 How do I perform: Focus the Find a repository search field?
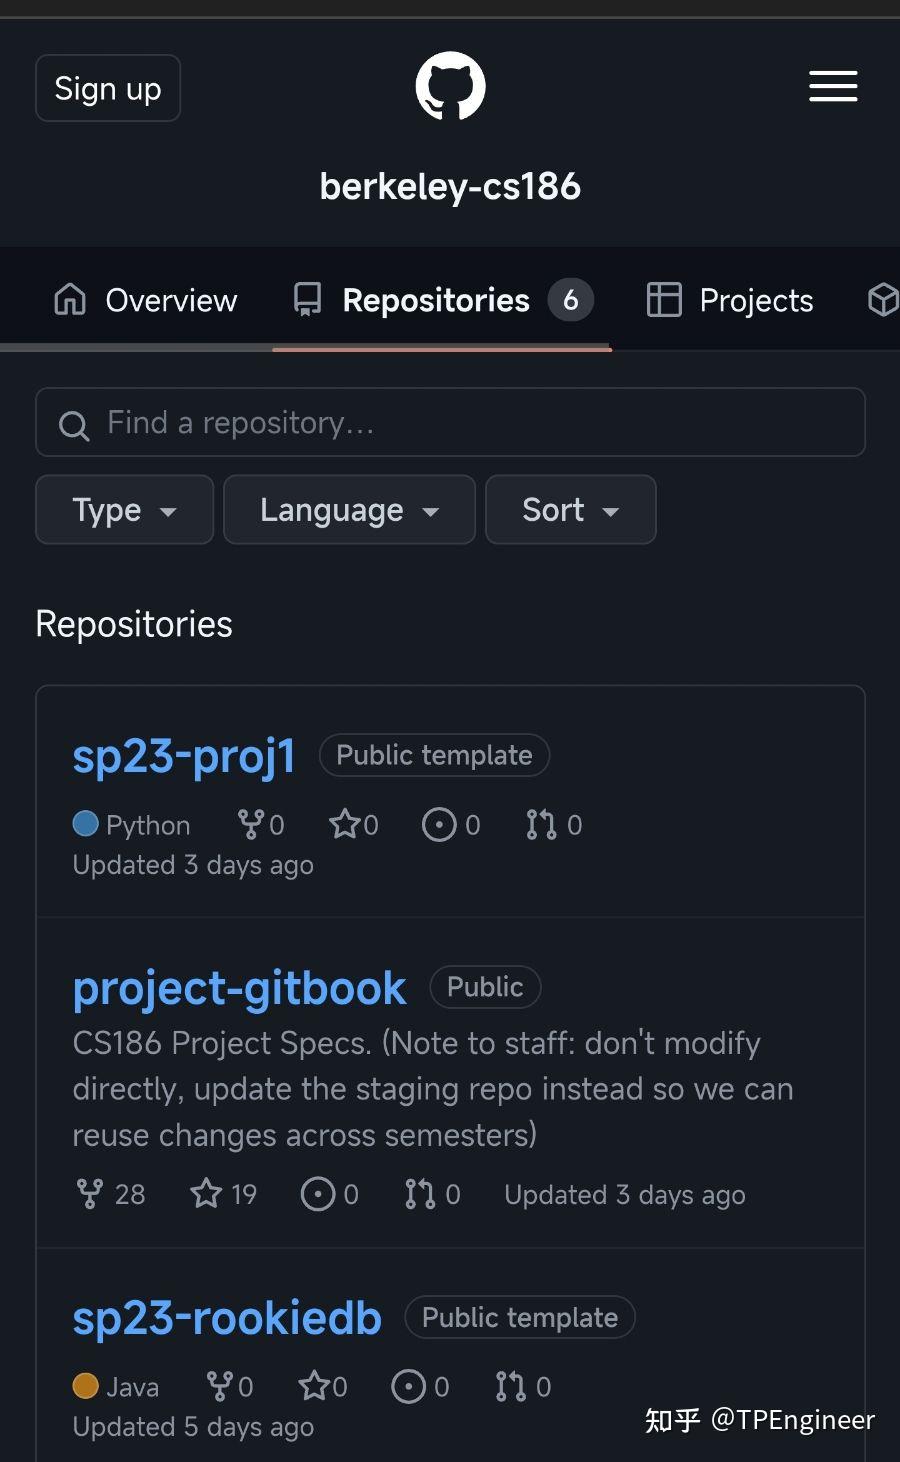pyautogui.click(x=450, y=423)
